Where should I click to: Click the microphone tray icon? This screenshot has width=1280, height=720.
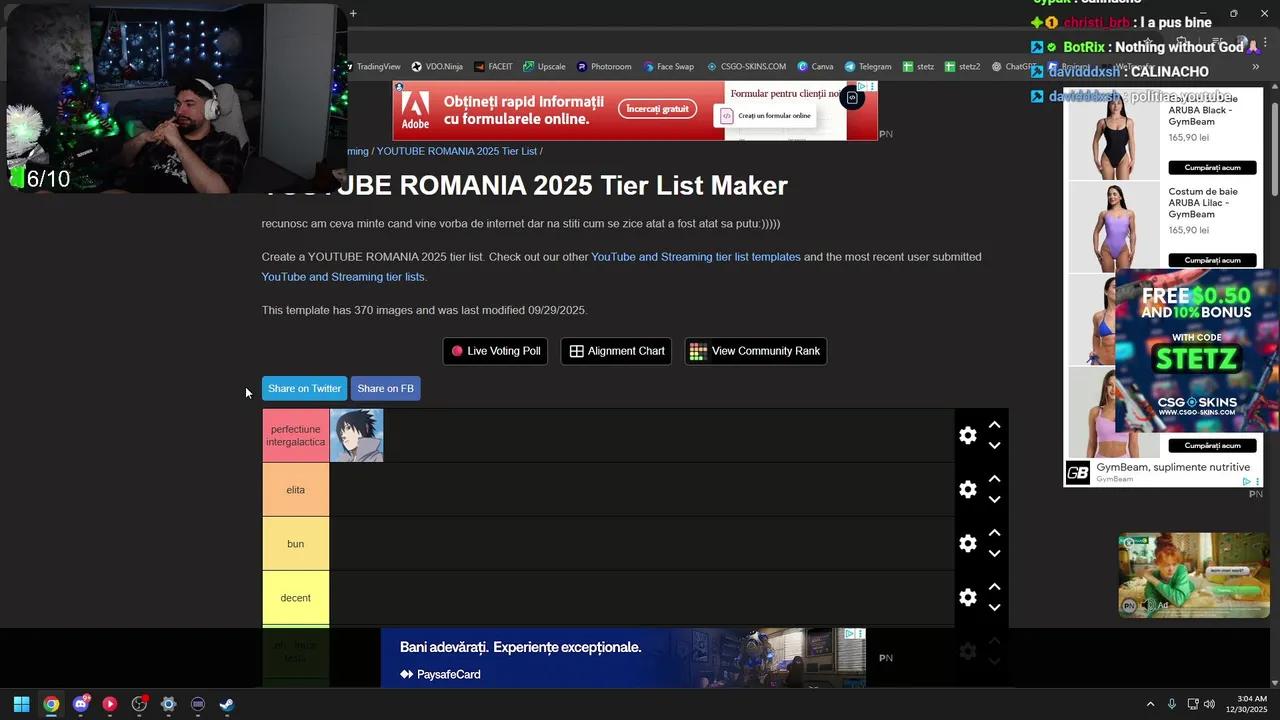(1171, 704)
